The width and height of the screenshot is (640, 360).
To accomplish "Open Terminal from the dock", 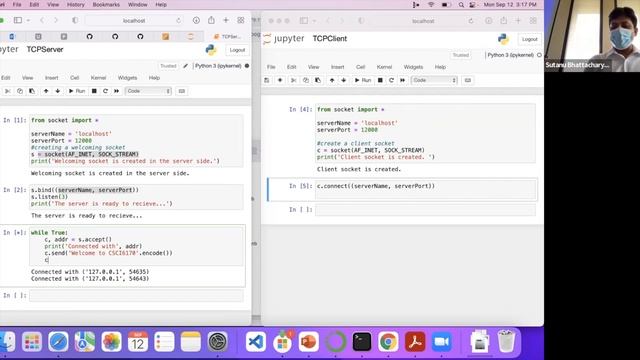I will tap(362, 342).
